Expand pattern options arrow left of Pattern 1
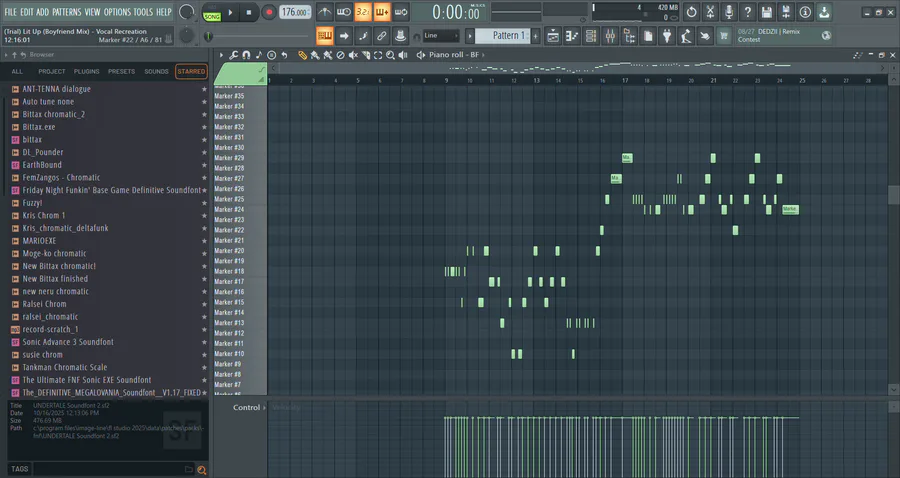Screen dimensions: 900x478 pos(470,36)
